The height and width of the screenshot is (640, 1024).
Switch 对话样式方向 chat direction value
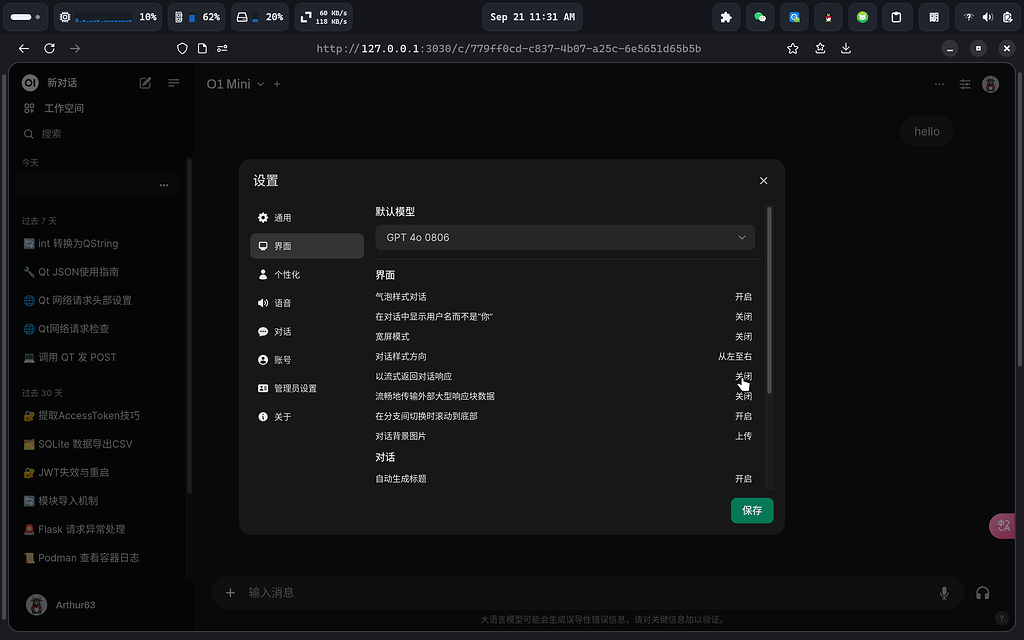tap(735, 357)
